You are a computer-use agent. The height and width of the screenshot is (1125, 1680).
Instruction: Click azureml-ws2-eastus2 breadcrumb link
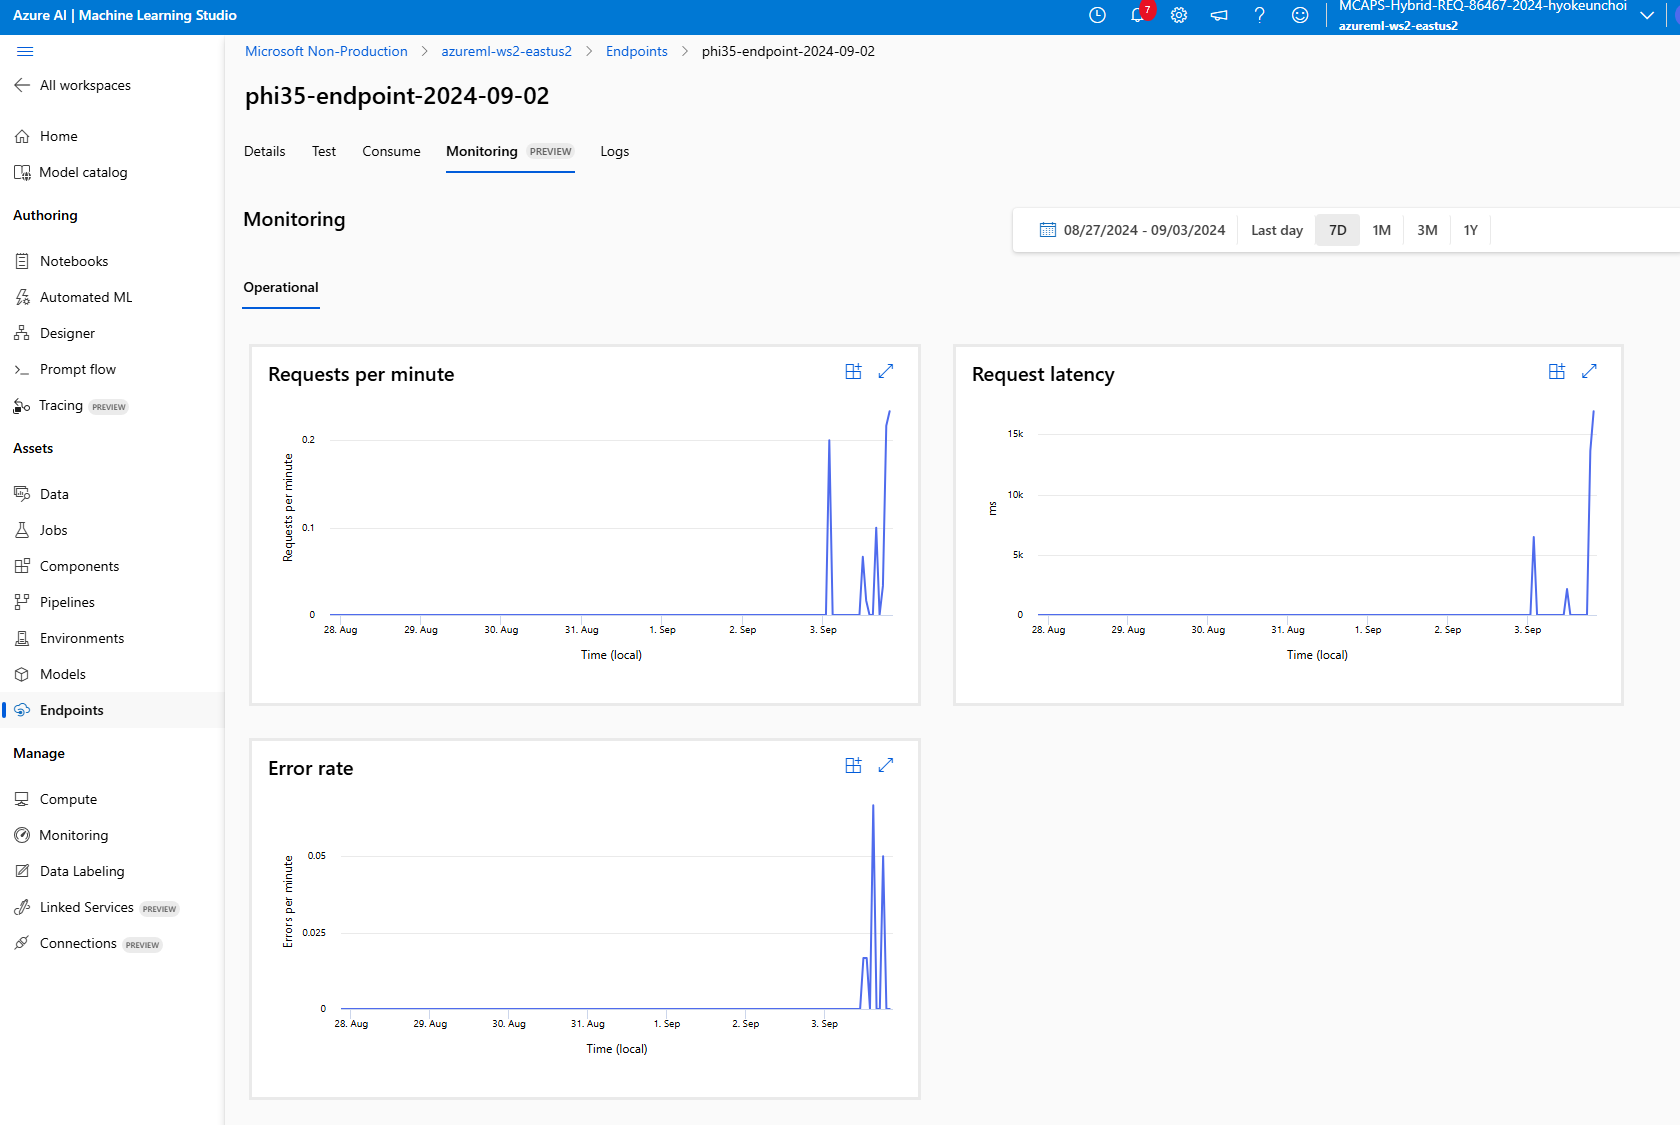[x=507, y=51]
